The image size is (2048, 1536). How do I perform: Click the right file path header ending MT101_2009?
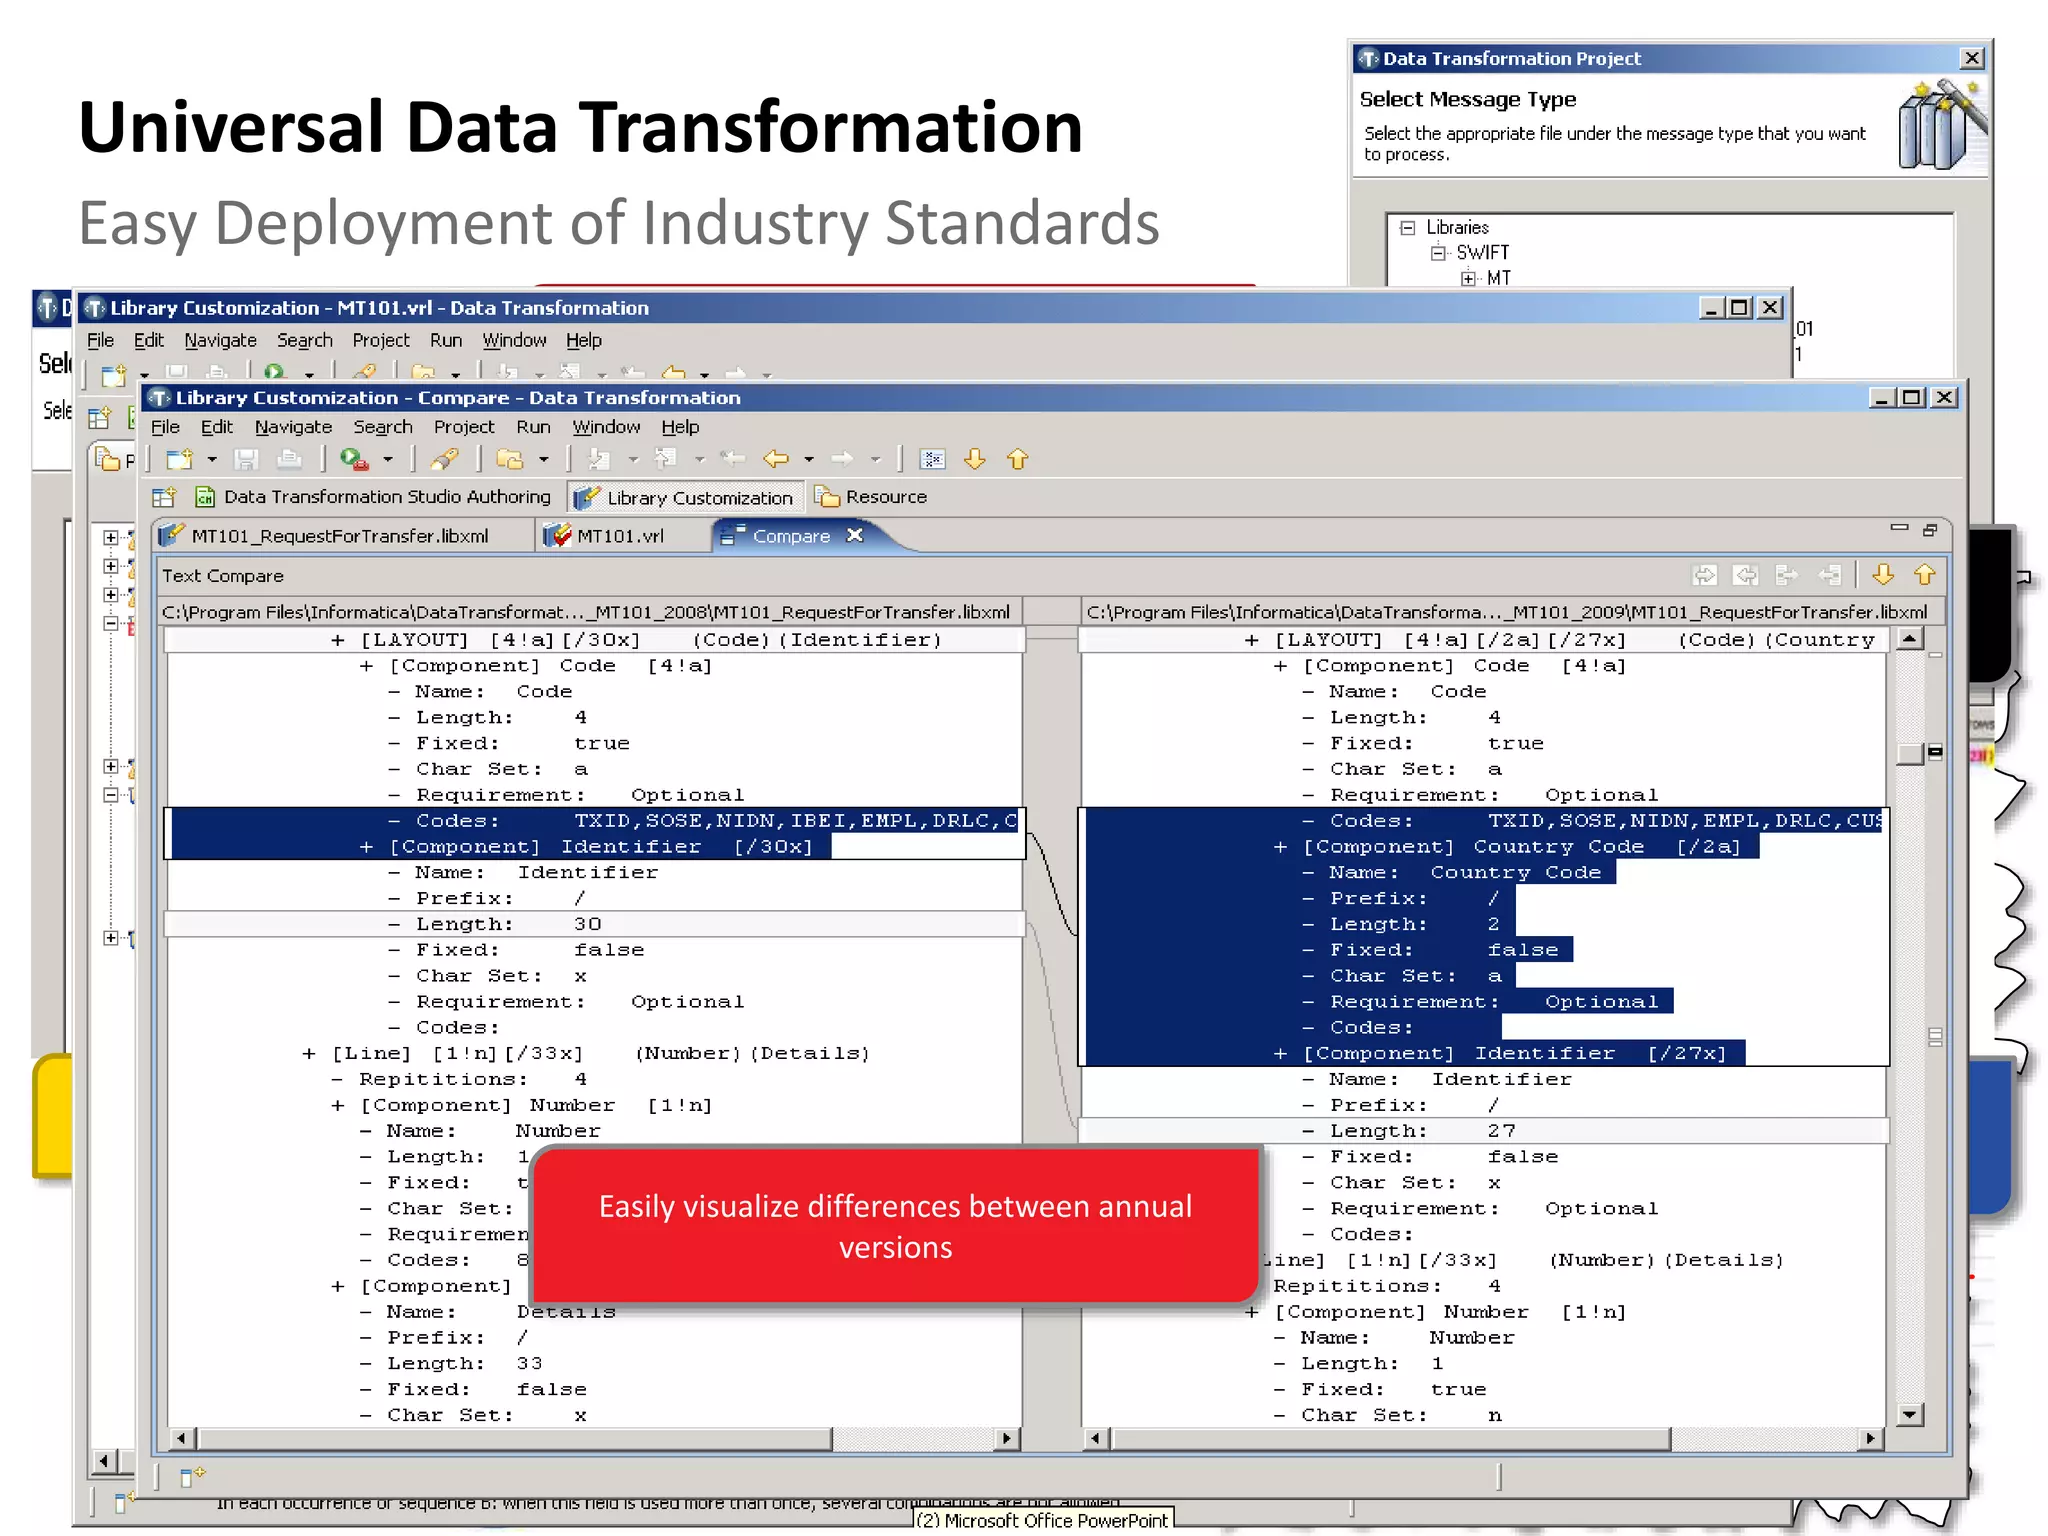1510,612
